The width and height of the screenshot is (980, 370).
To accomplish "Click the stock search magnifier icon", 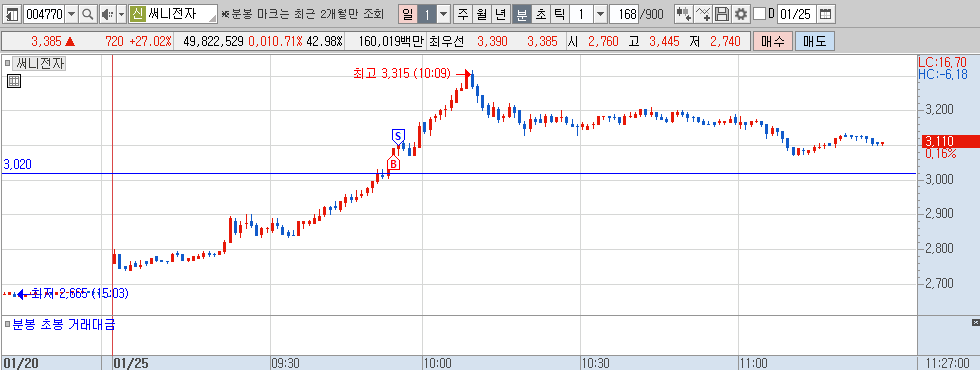I will coord(88,14).
